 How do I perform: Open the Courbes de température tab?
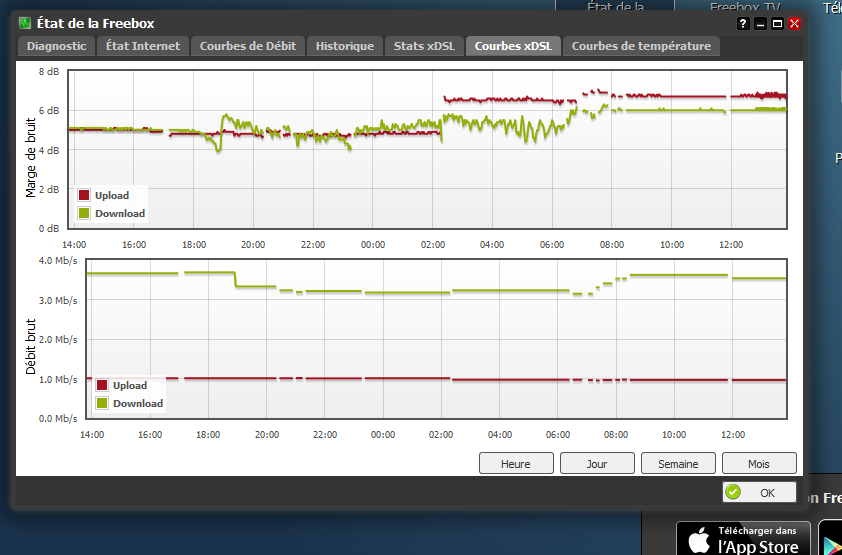641,46
